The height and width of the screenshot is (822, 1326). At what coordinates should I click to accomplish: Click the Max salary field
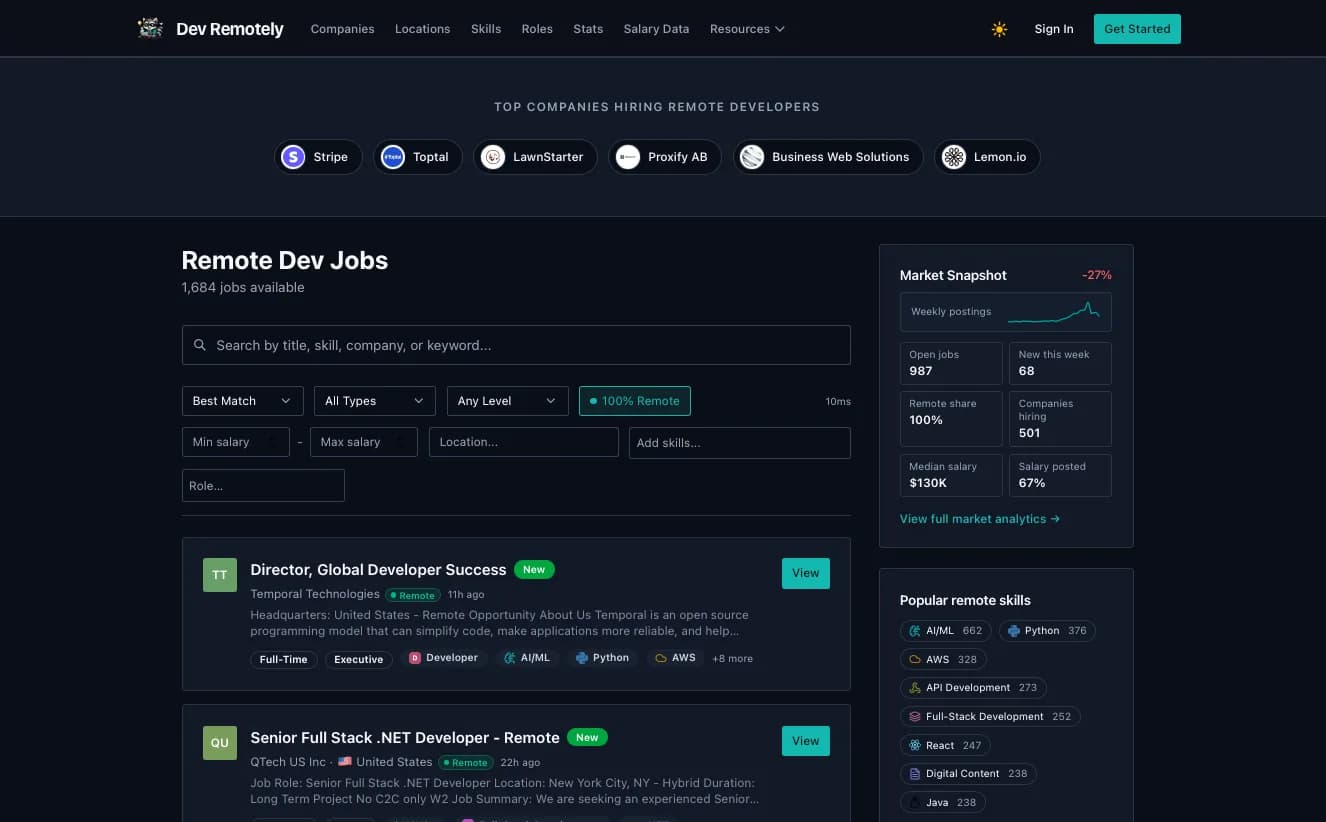pos(364,442)
